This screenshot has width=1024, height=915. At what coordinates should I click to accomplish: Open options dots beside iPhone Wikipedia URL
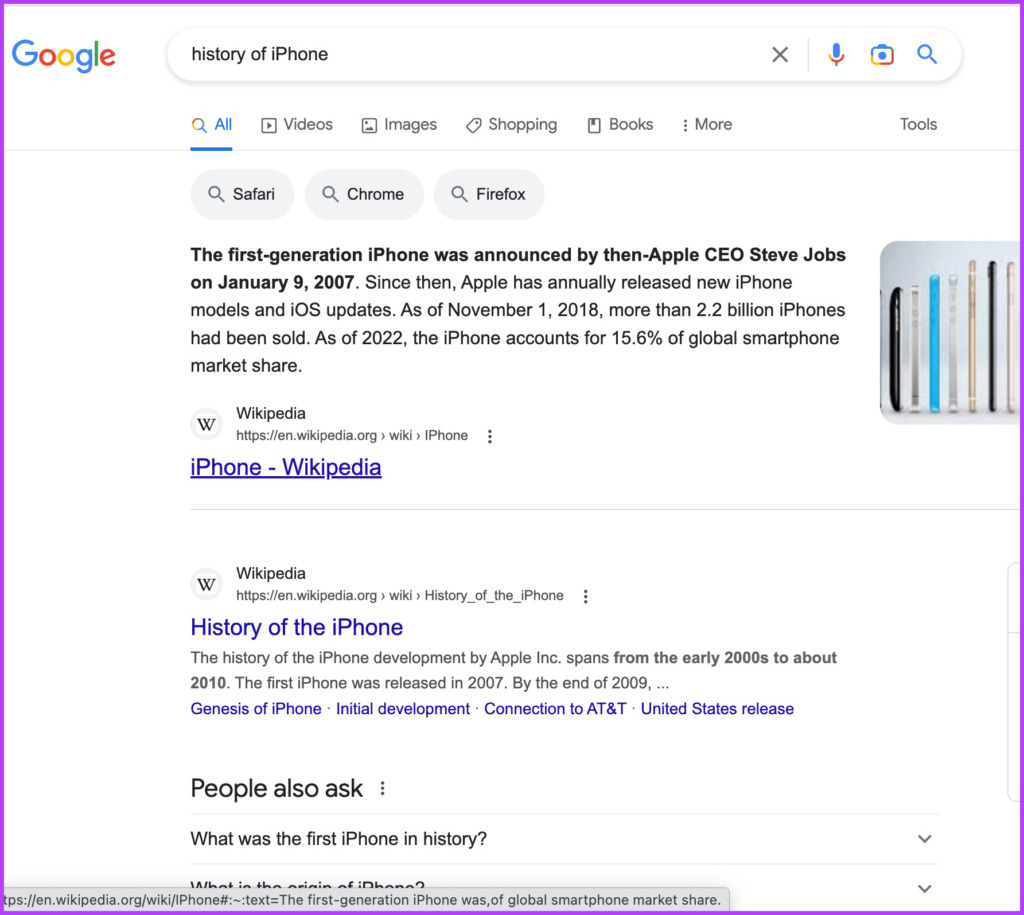(x=490, y=436)
